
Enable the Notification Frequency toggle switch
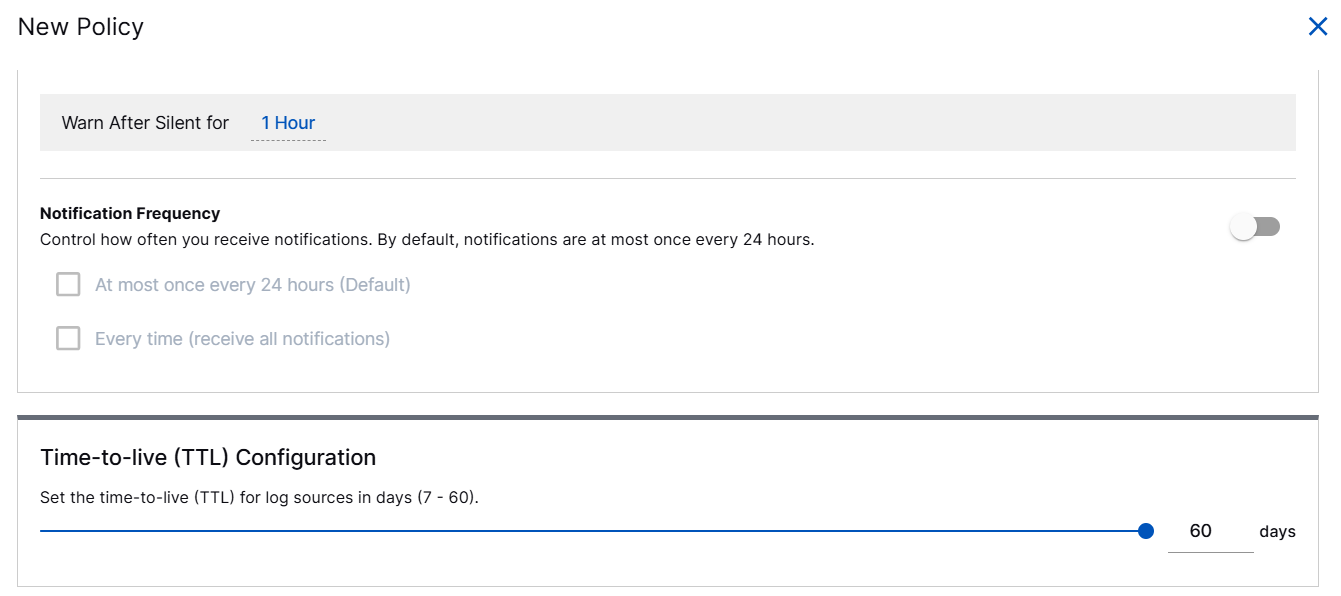pos(1255,227)
